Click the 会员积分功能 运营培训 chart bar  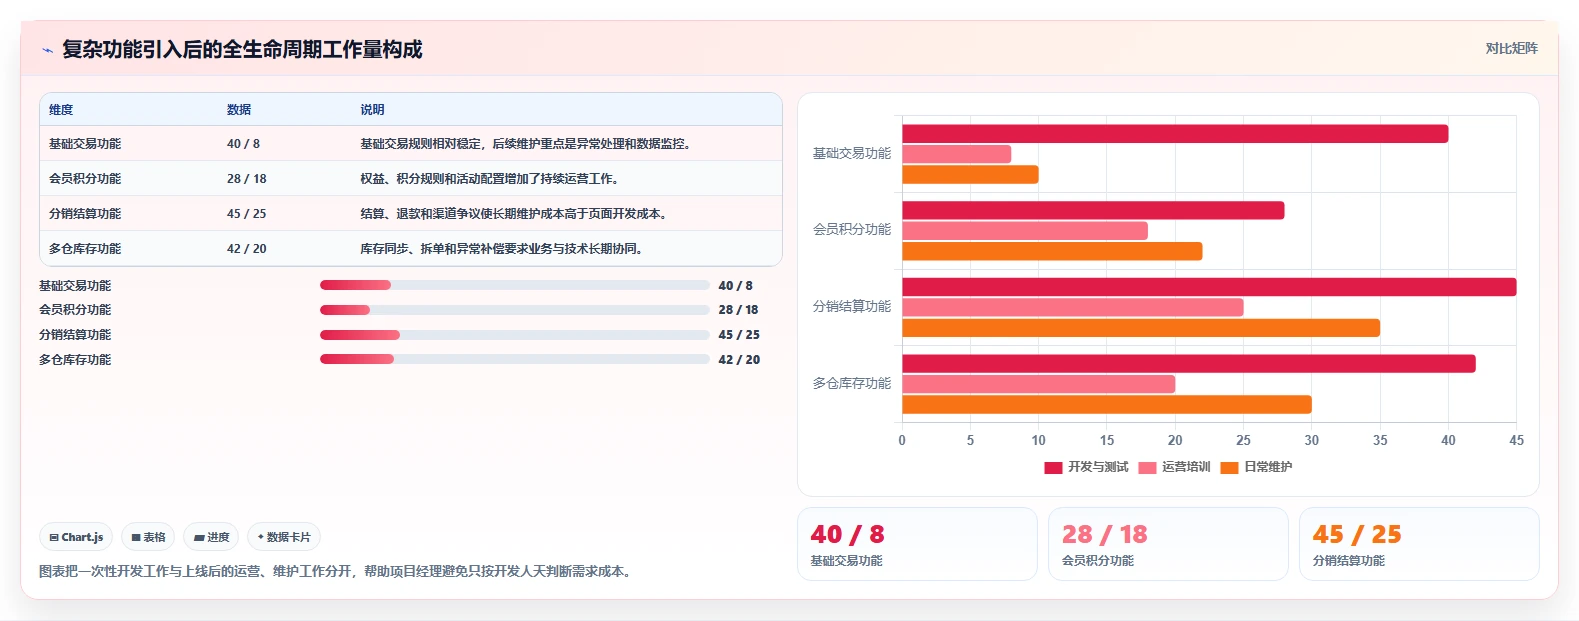1025,231
